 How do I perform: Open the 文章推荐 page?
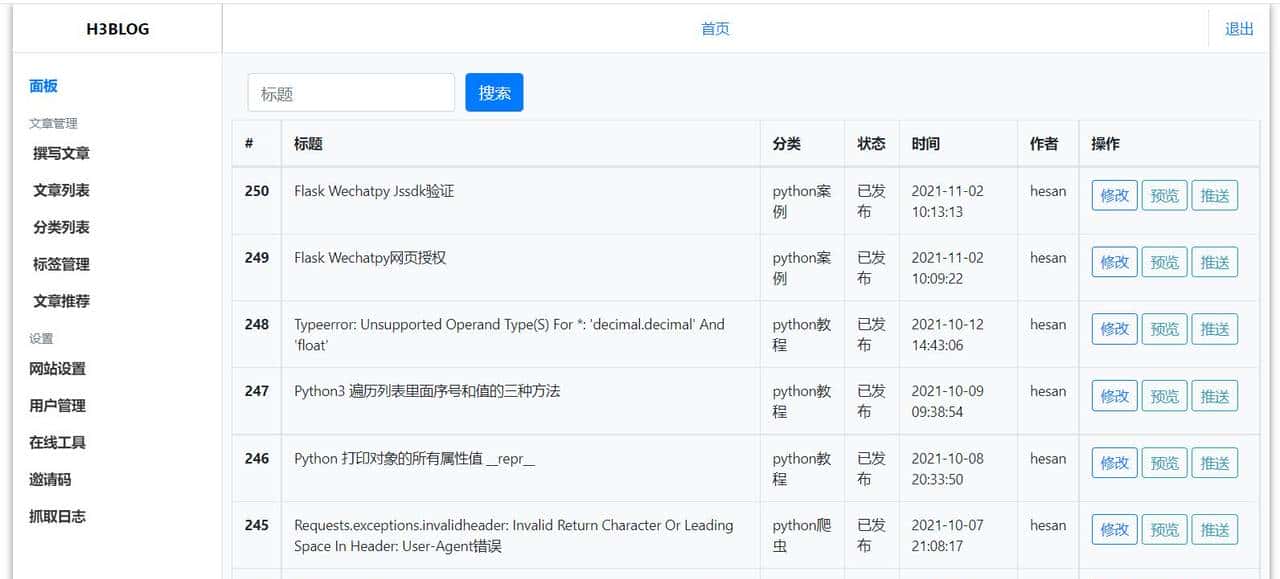tap(62, 301)
